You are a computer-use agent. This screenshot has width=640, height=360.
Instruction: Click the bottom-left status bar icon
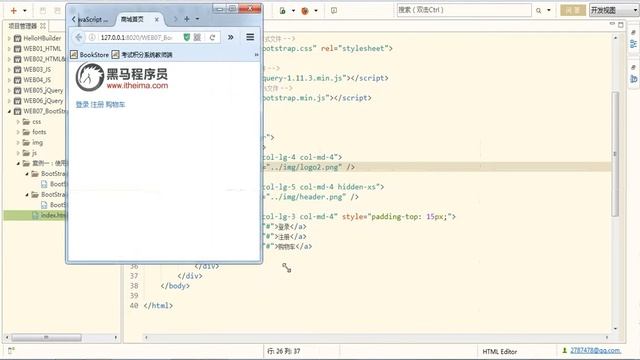pyautogui.click(x=11, y=351)
